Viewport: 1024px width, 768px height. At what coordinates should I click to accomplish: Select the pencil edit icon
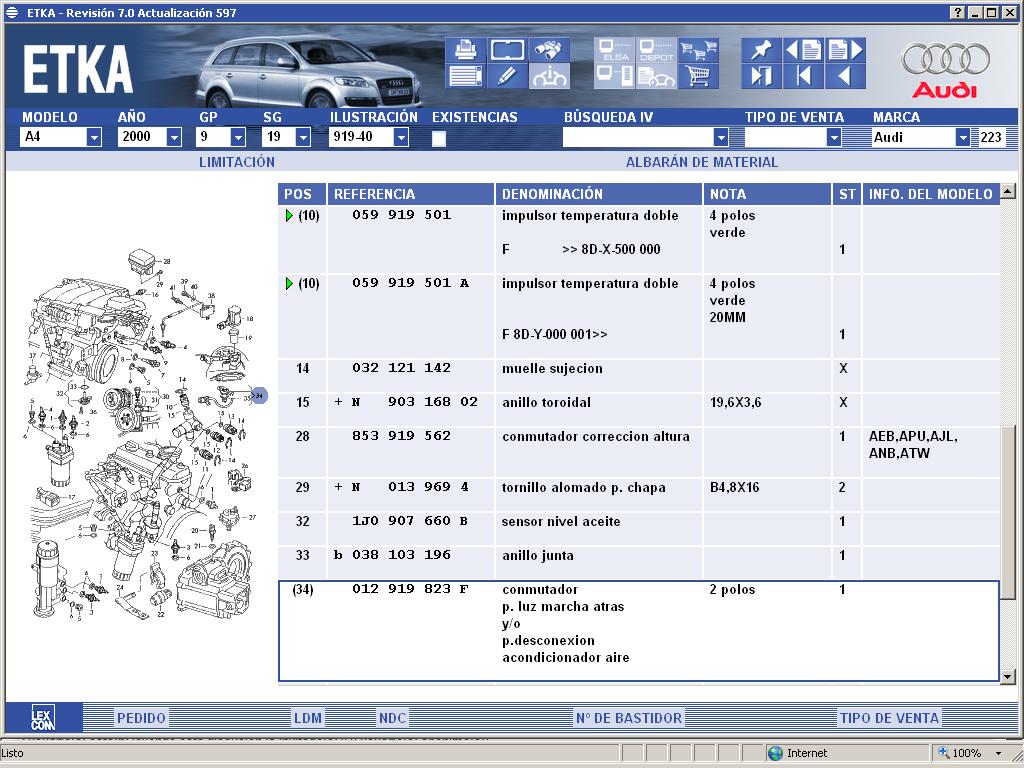click(507, 76)
